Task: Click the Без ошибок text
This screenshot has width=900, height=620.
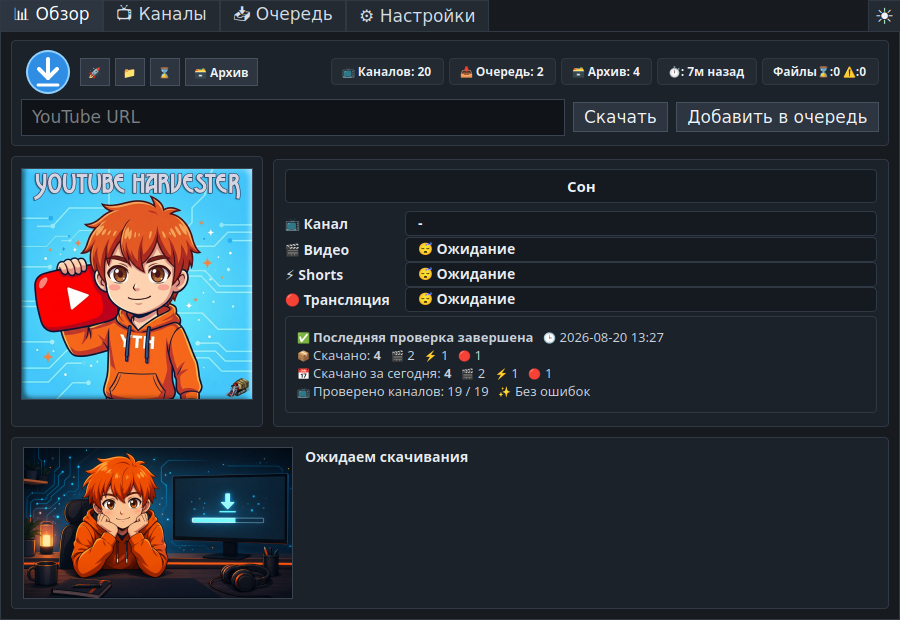Action: pos(552,392)
